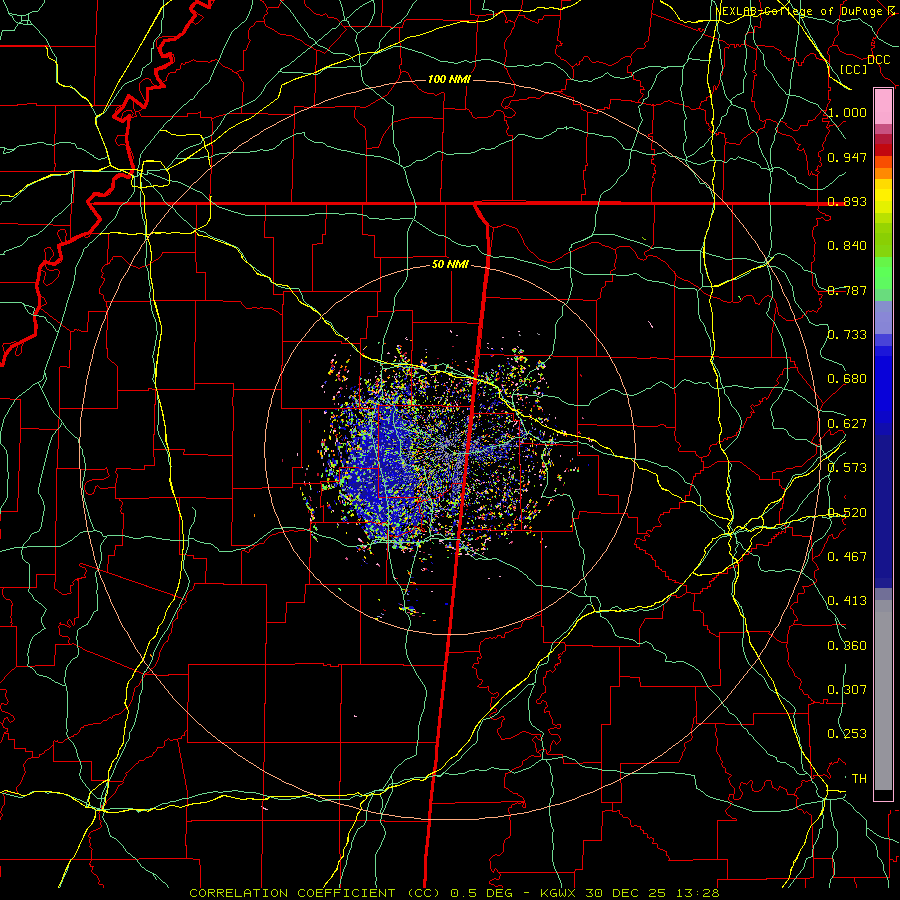Select the 1.000 legend value
The image size is (900, 900).
point(847,112)
